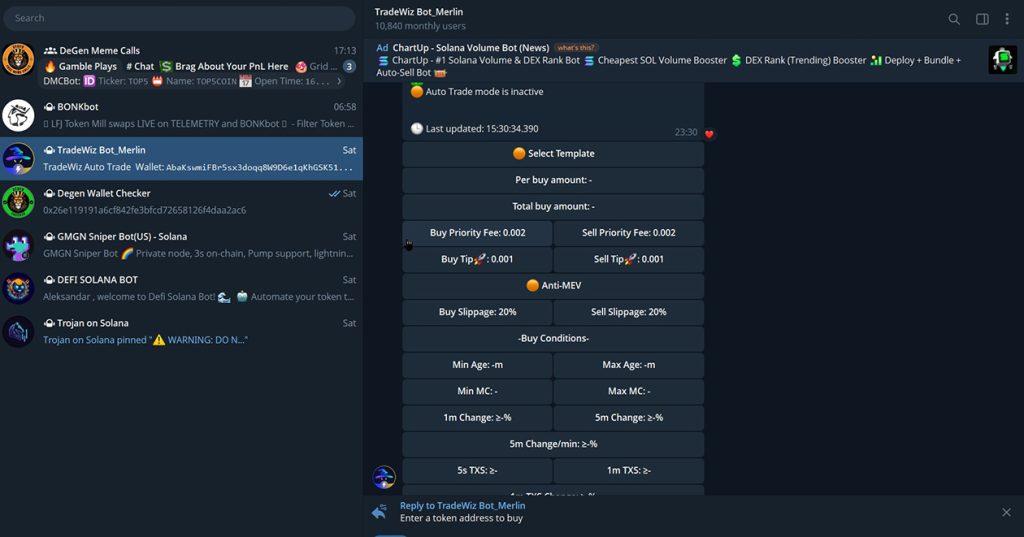Click the Per buy amount button
Image resolution: width=1024 pixels, height=537 pixels.
tap(553, 180)
